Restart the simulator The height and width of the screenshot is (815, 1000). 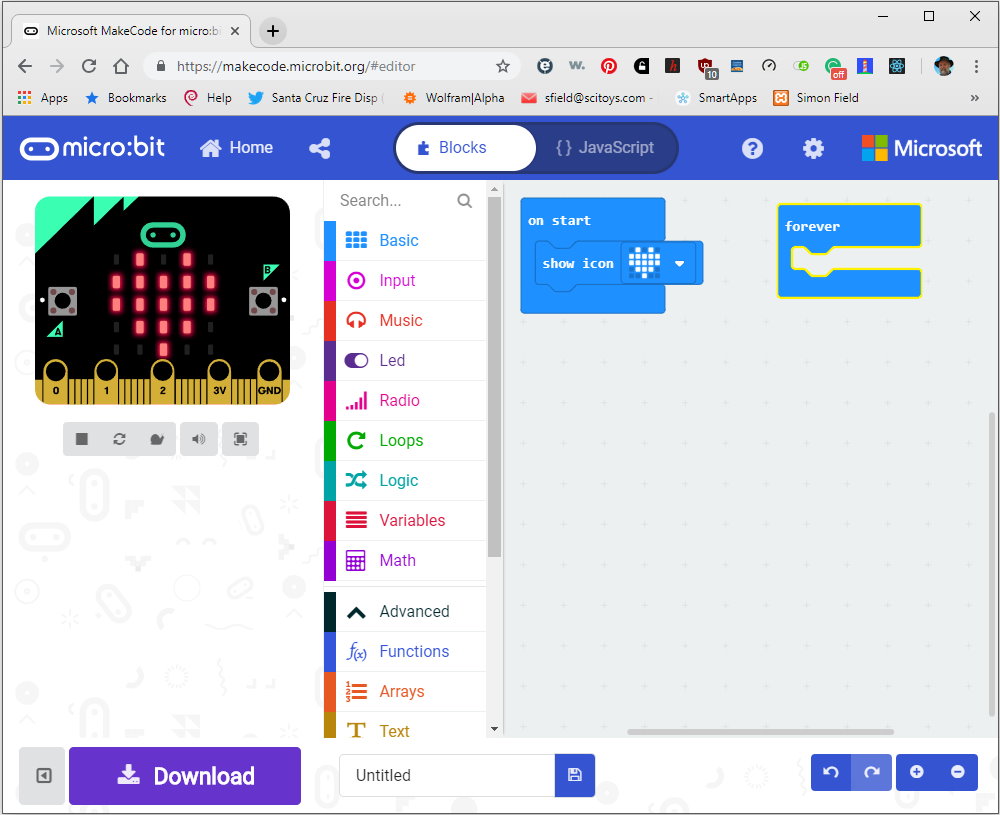click(x=119, y=439)
